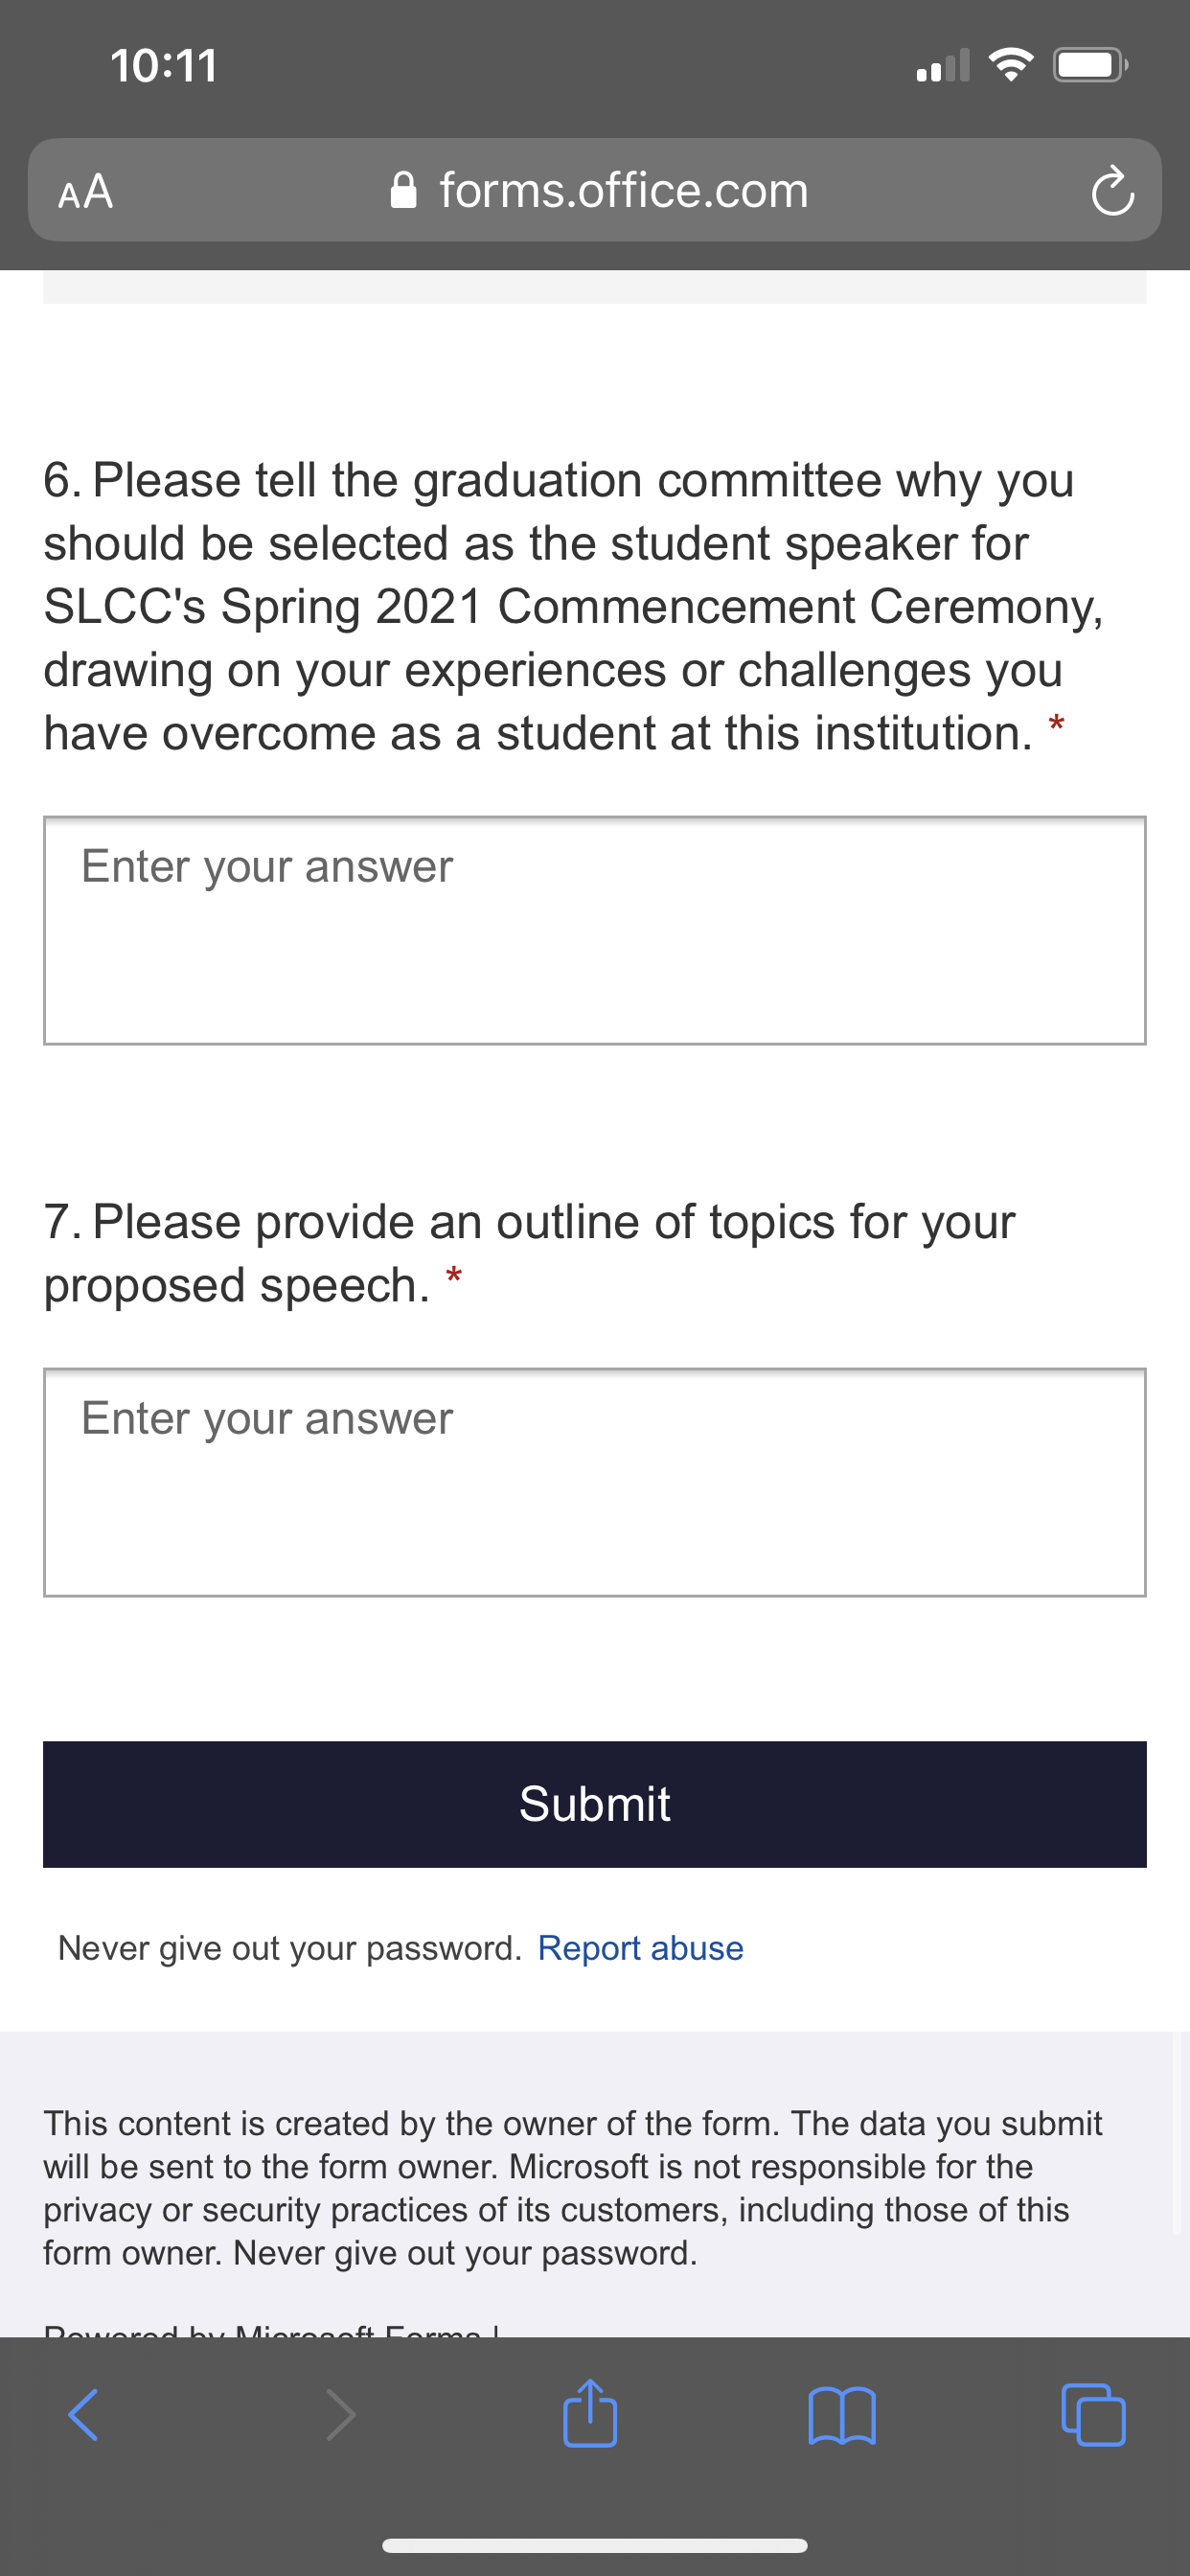
Task: Focus the question 6 answer box
Action: tap(595, 931)
